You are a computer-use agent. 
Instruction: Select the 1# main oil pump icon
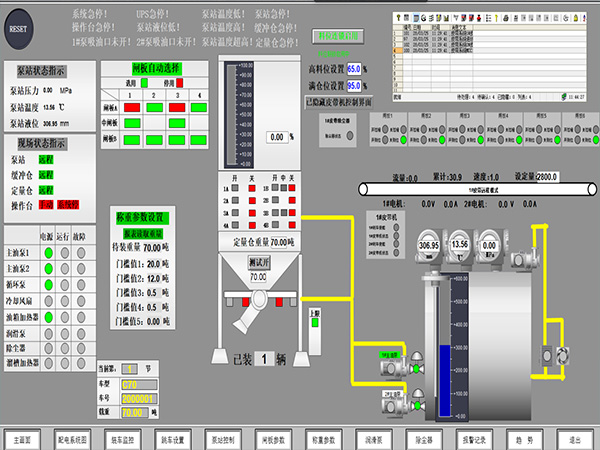[x=392, y=367]
